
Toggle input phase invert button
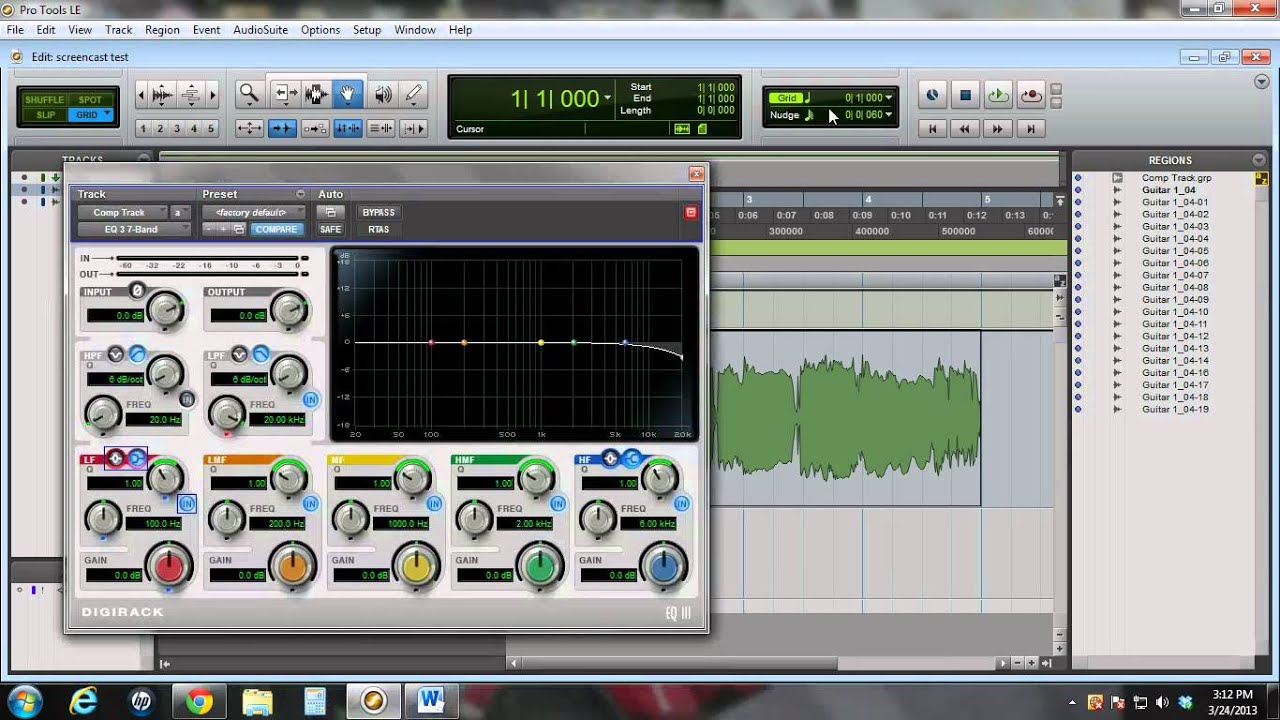[138, 291]
